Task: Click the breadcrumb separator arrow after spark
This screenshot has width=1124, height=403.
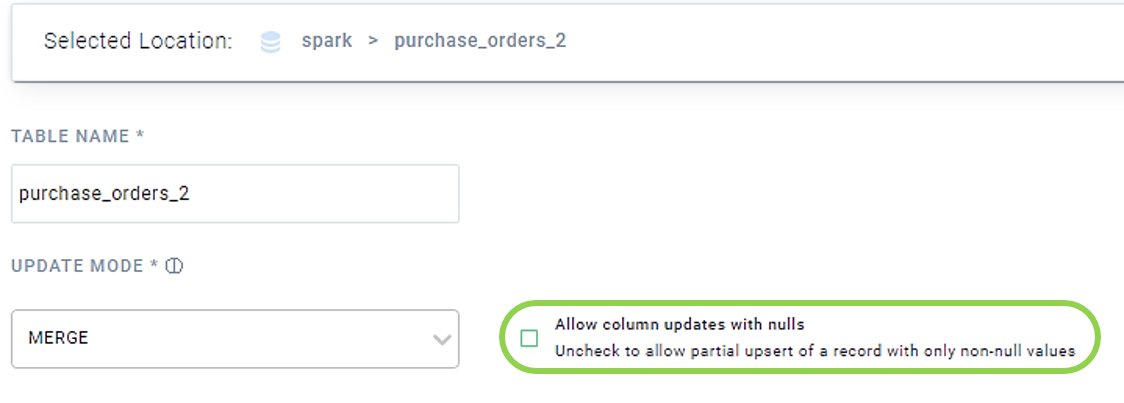Action: pos(373,41)
